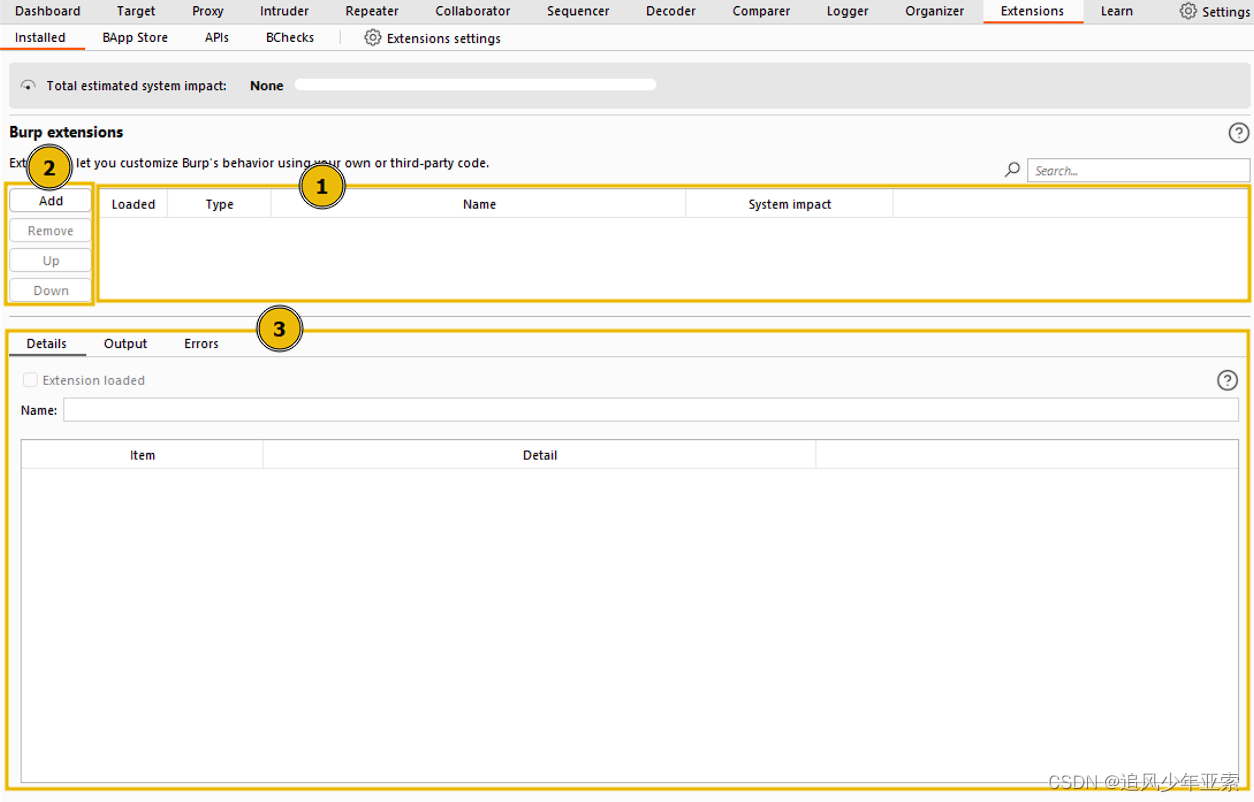The width and height of the screenshot is (1254, 802).
Task: Switch to the Output tab
Action: tap(125, 343)
